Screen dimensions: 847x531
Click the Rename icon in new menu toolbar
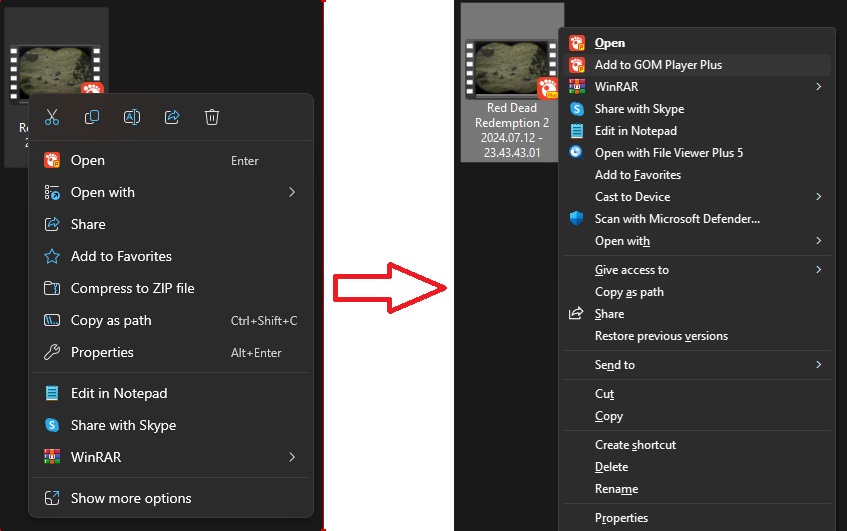click(x=132, y=117)
